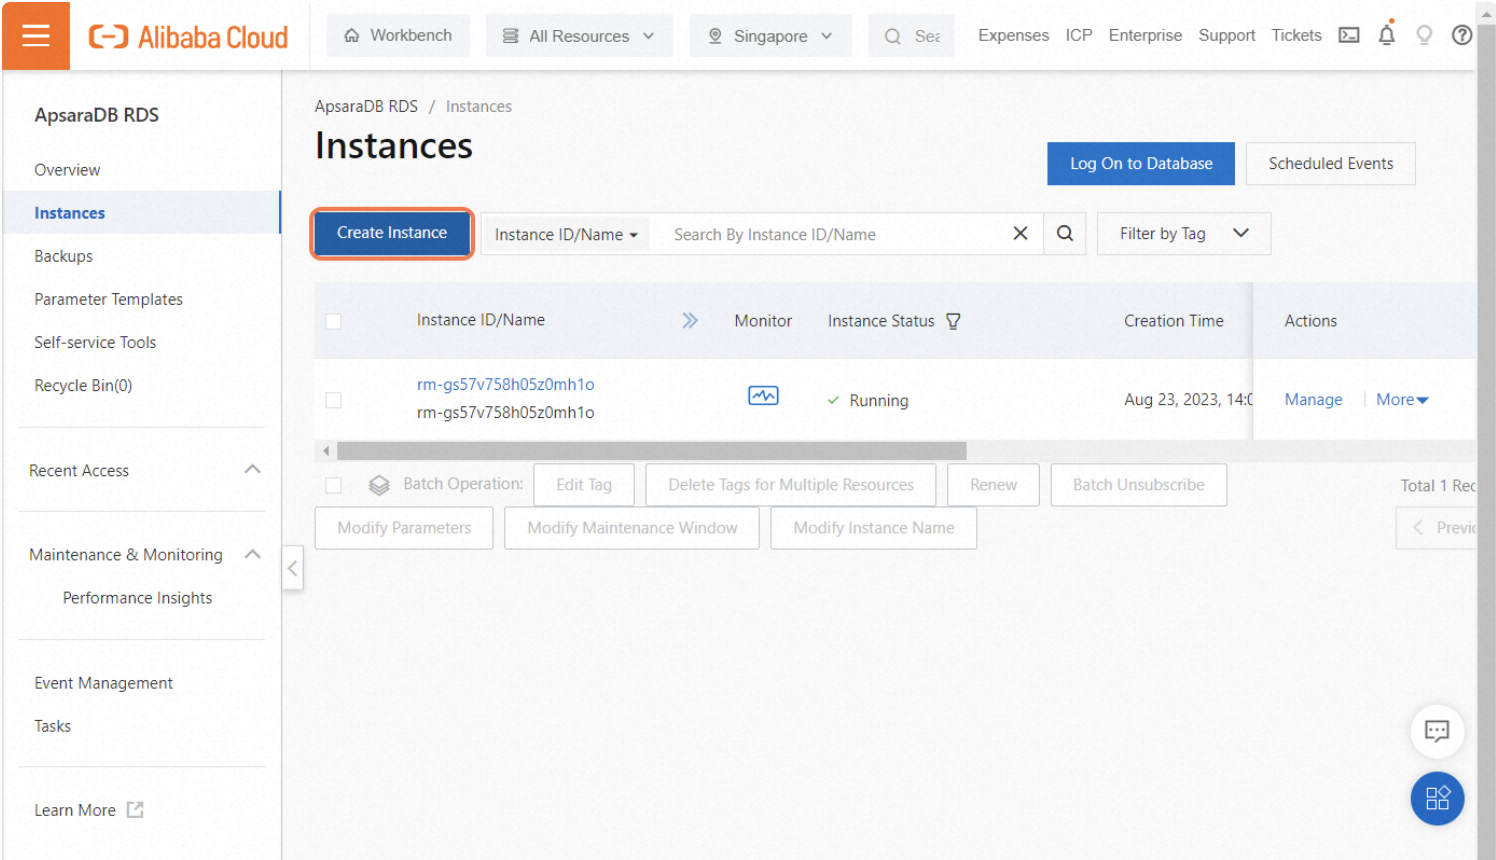Click the Workbench button
1496x860 pixels.
pyautogui.click(x=398, y=36)
